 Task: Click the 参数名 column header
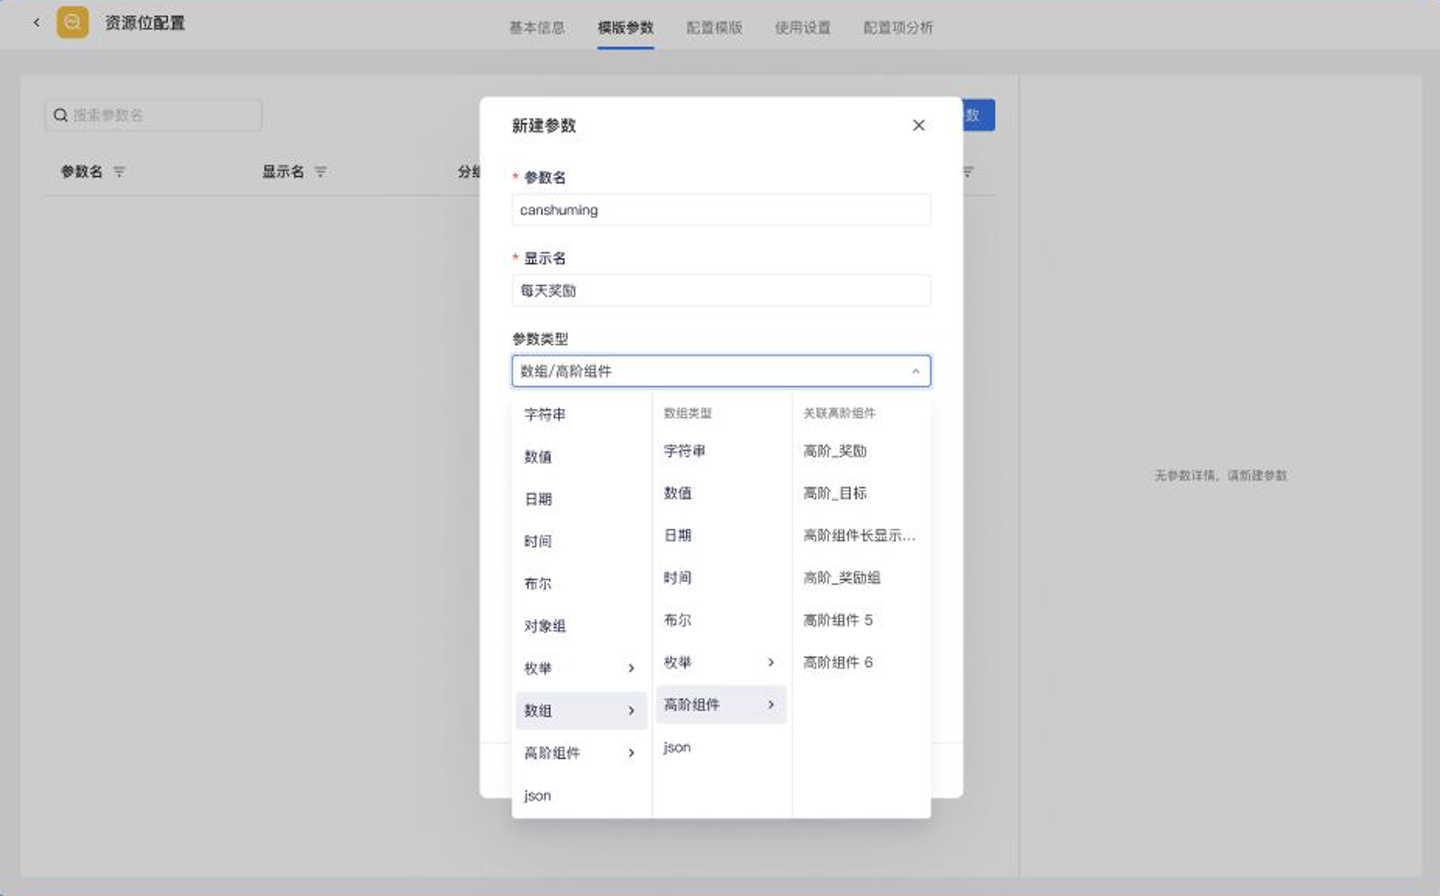click(x=82, y=172)
